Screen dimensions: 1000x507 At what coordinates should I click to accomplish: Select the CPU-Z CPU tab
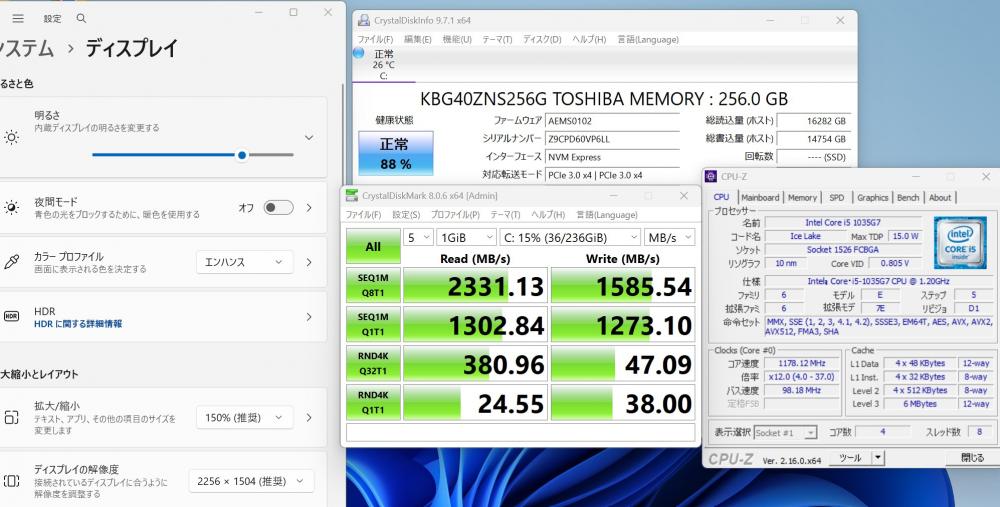pos(721,197)
